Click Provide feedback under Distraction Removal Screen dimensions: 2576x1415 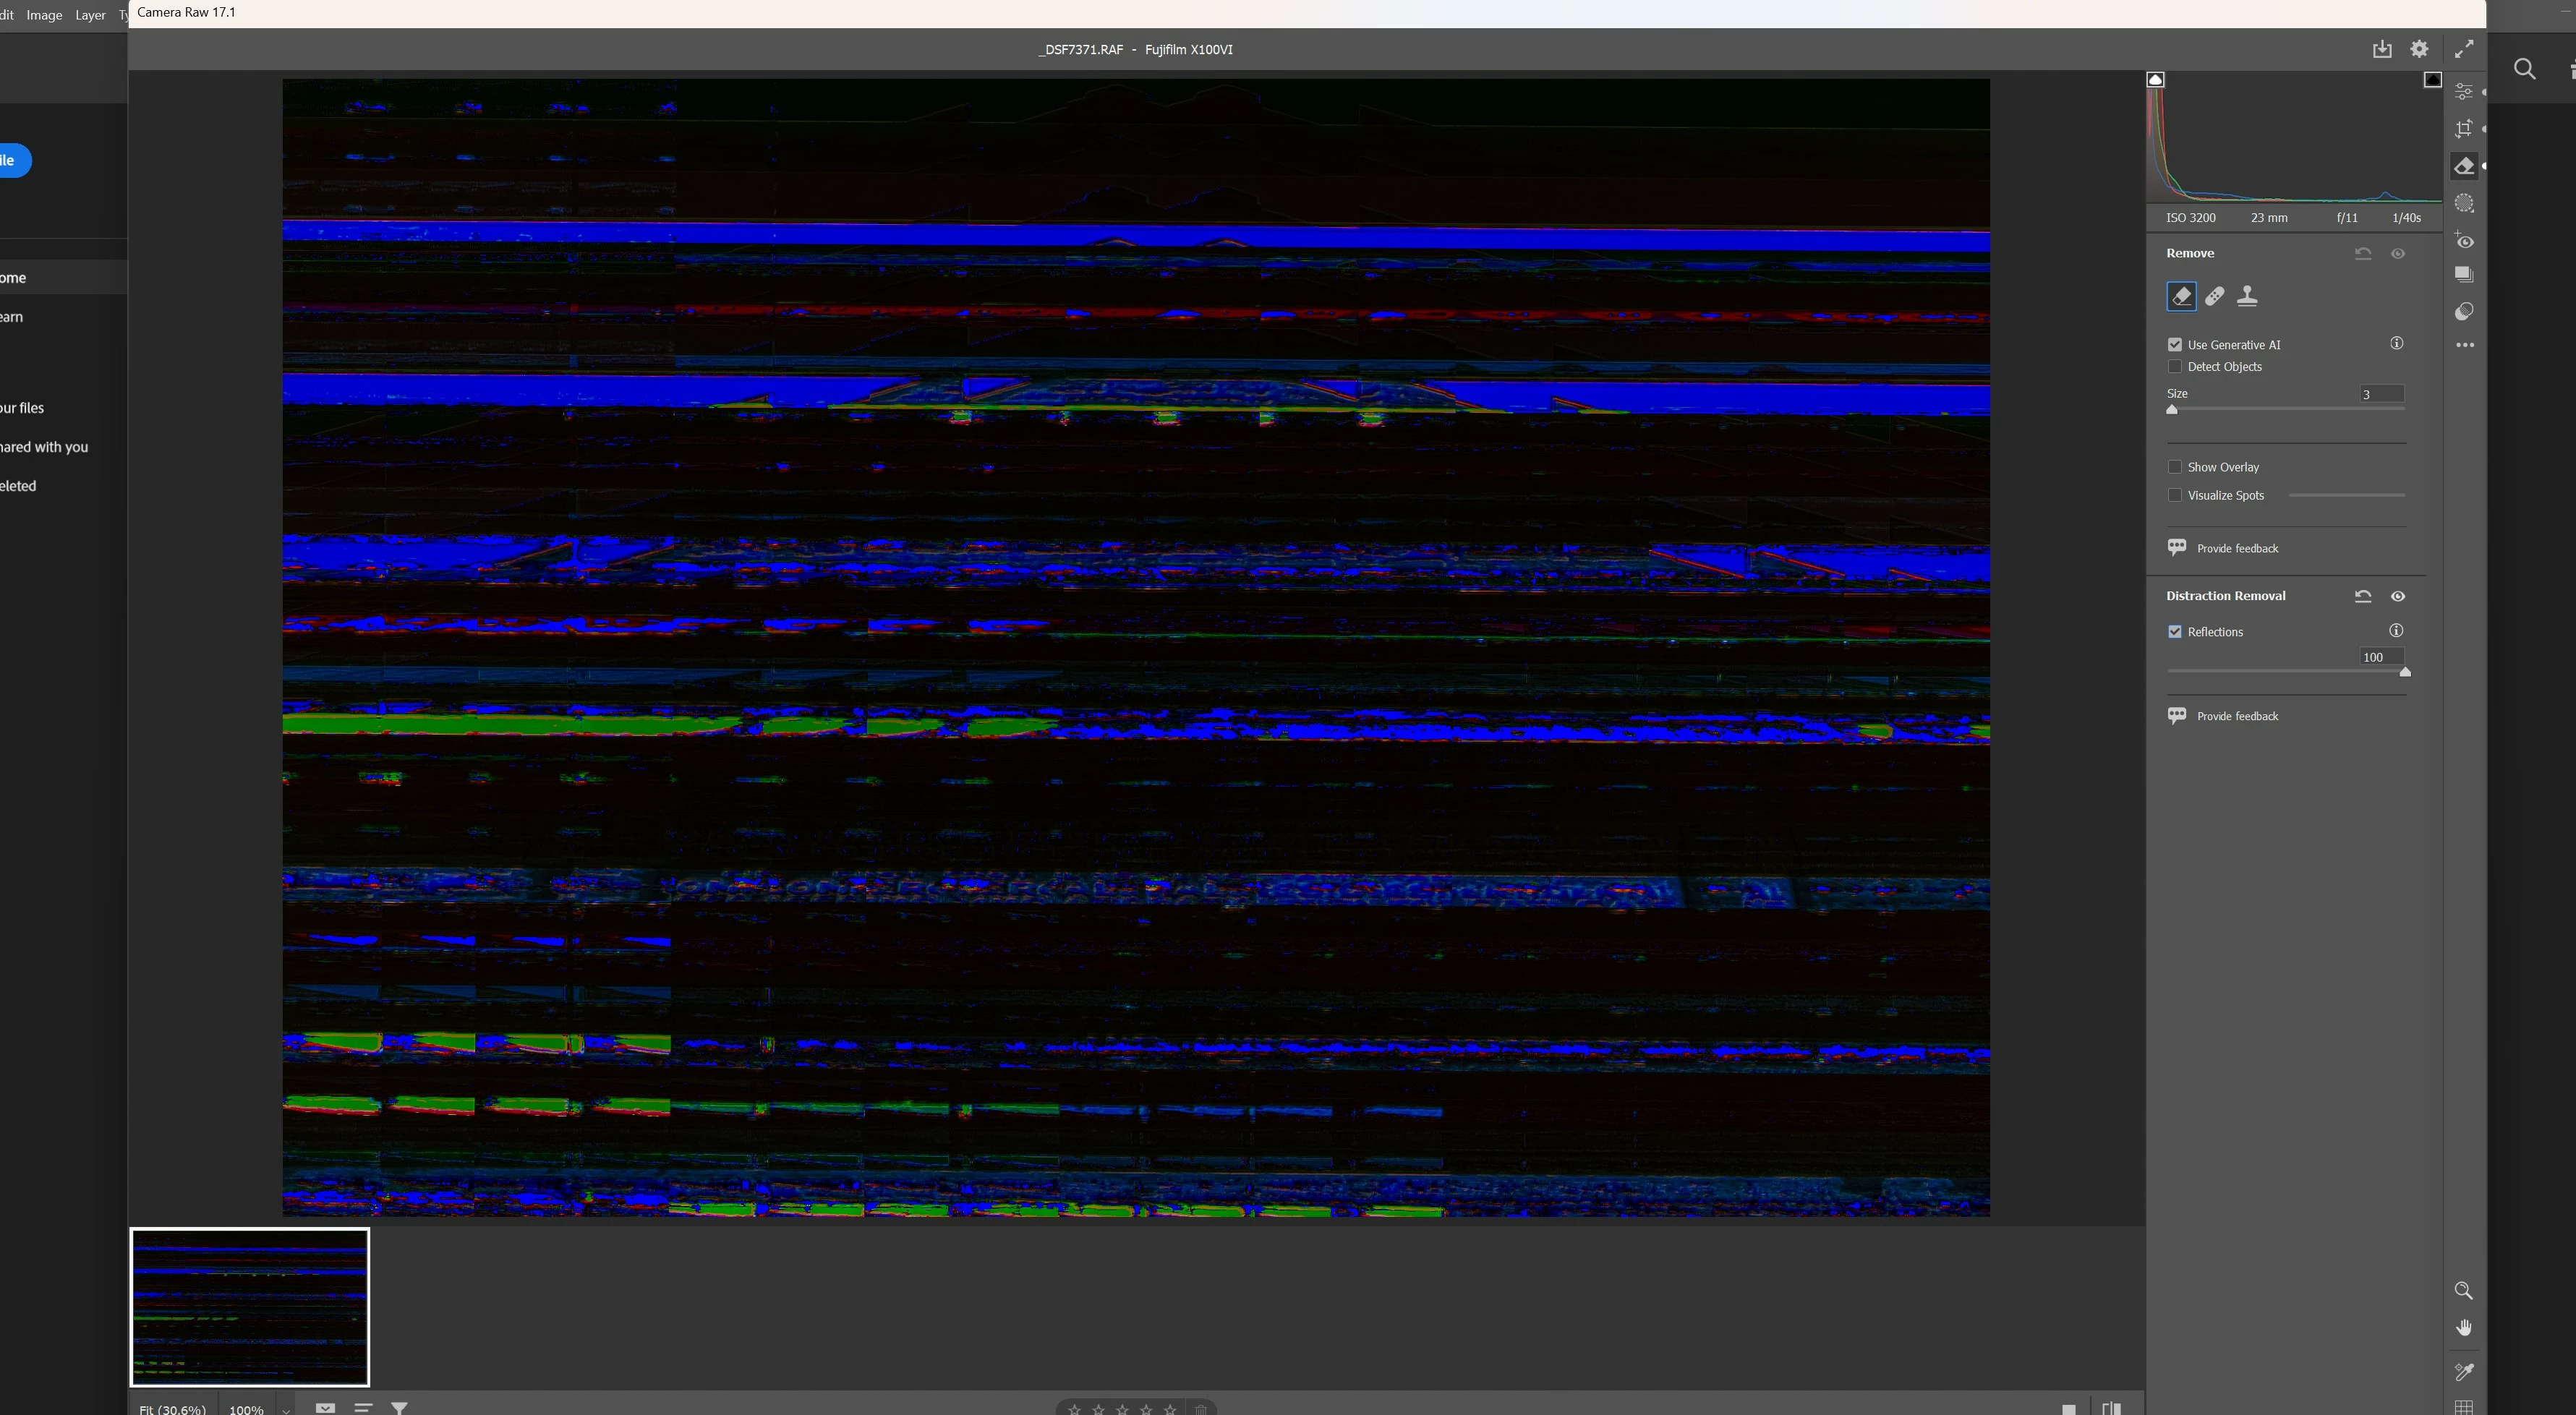[2237, 716]
